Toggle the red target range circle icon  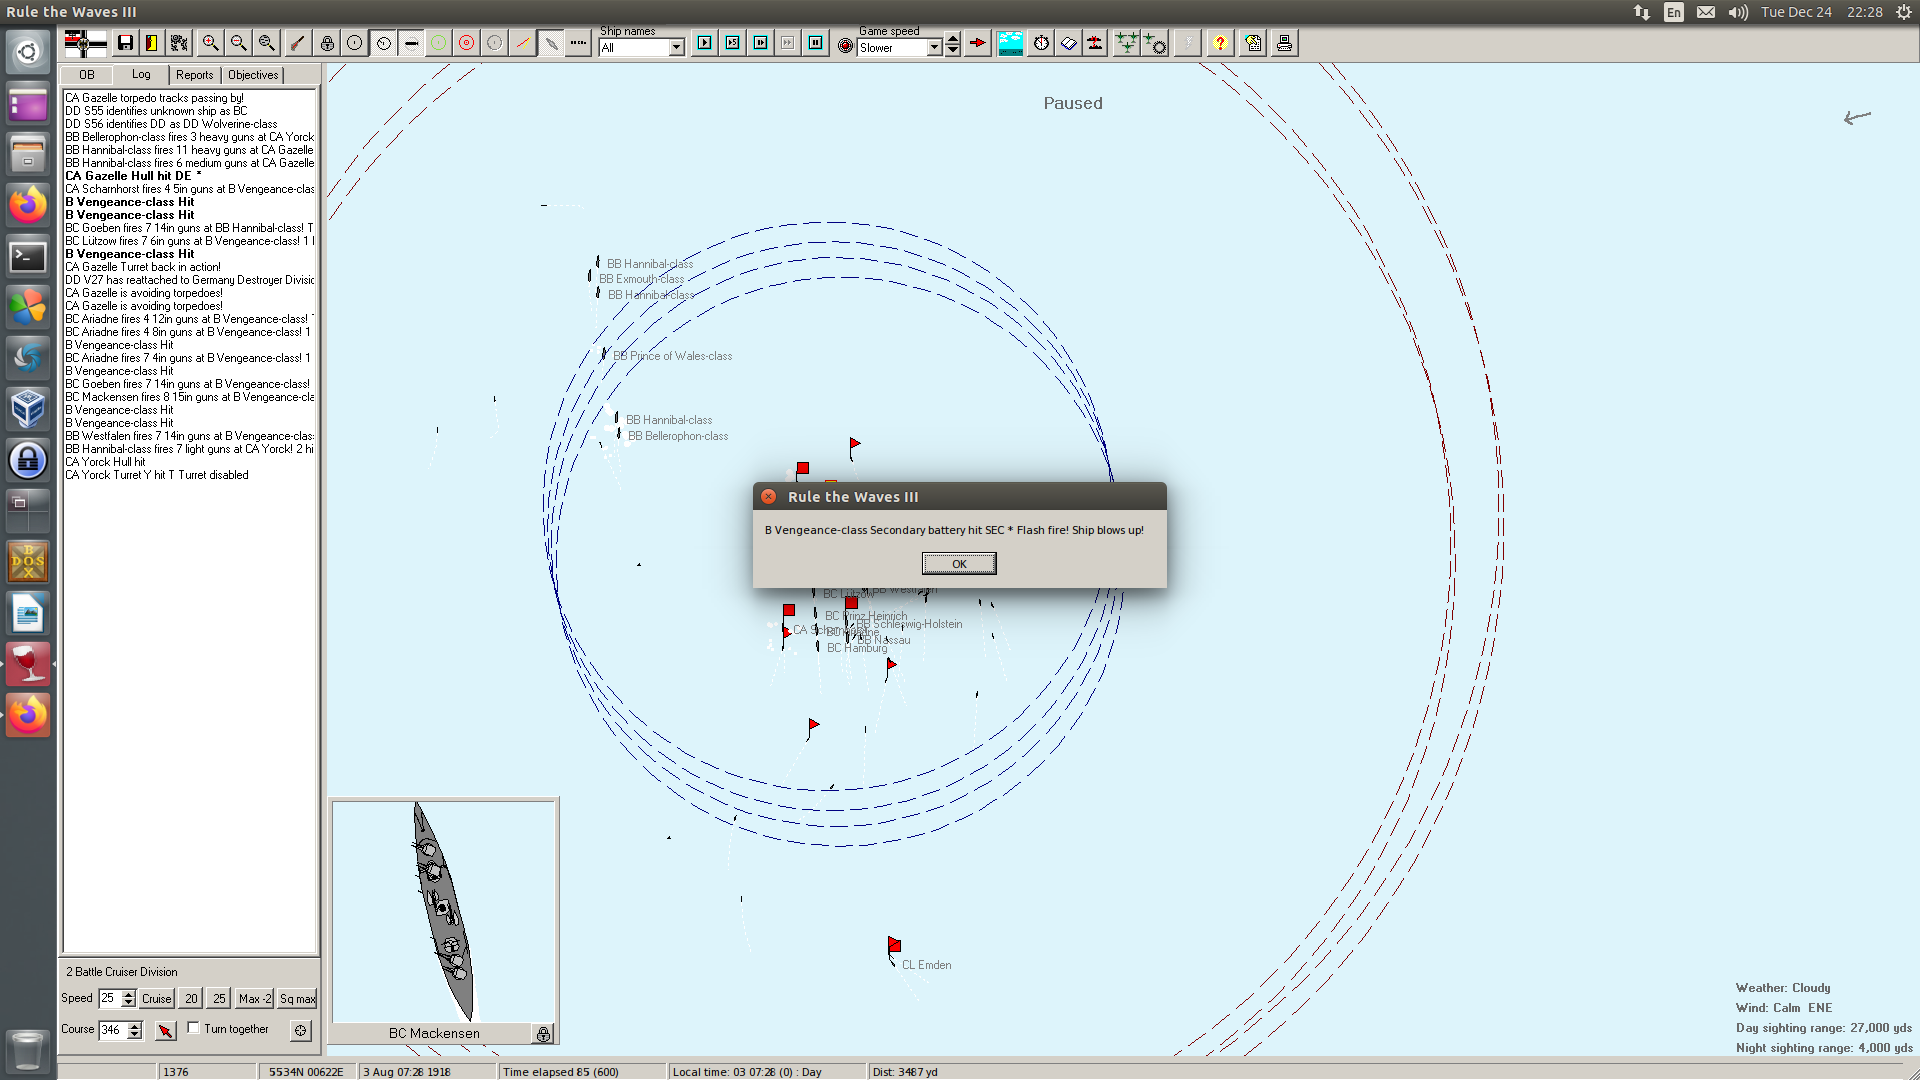[466, 43]
